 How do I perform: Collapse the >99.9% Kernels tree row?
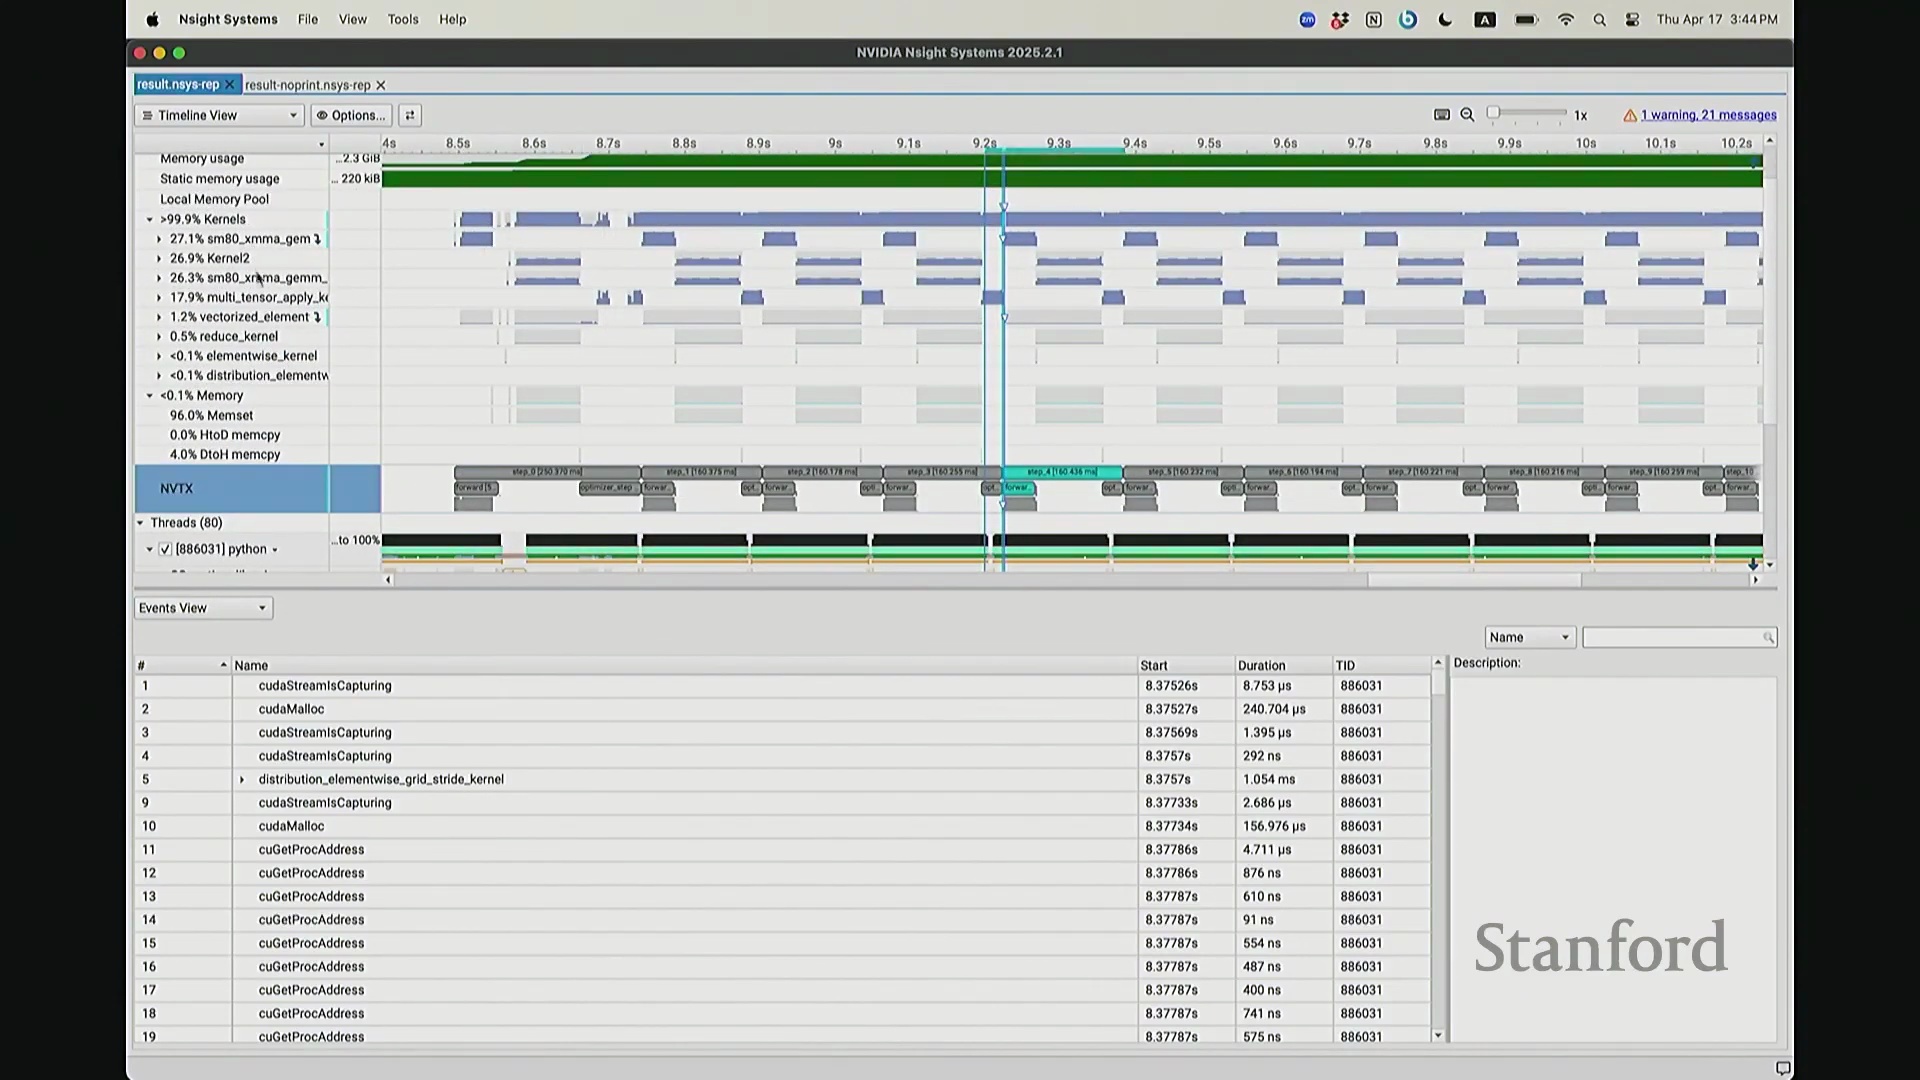tap(150, 220)
